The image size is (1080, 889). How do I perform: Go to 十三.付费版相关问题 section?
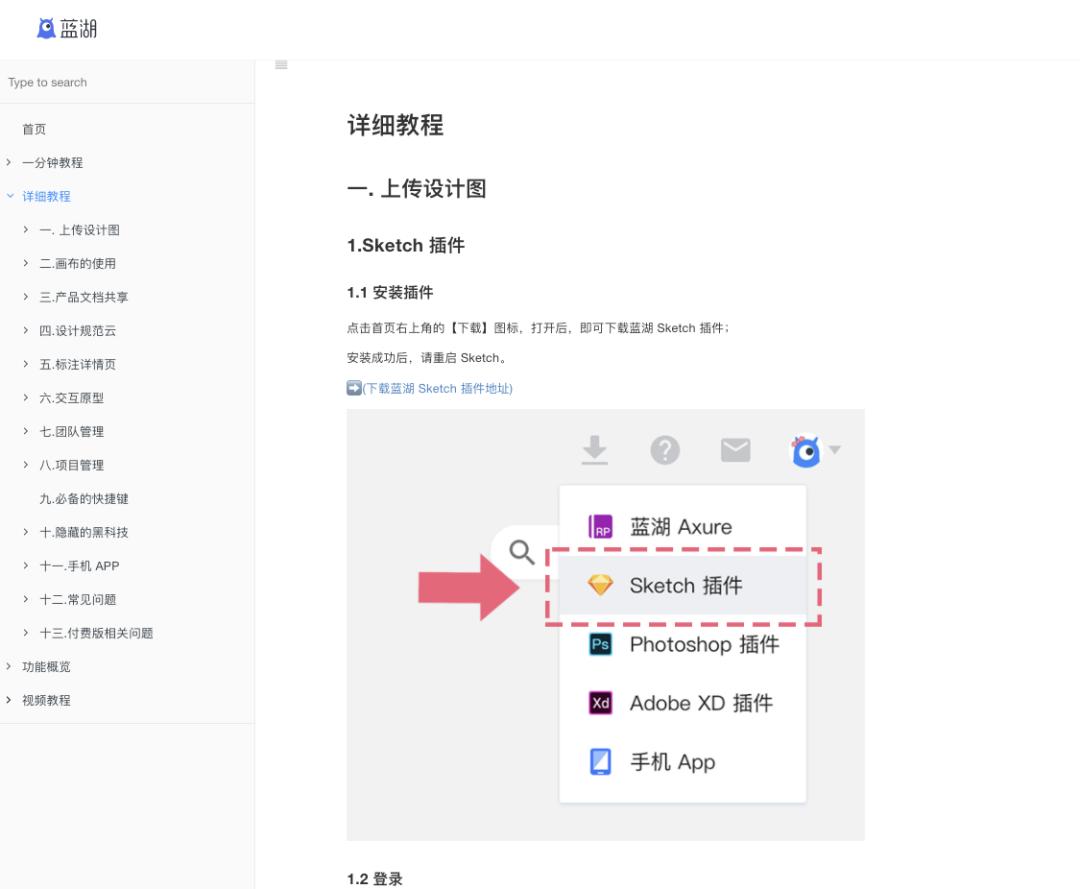point(96,634)
